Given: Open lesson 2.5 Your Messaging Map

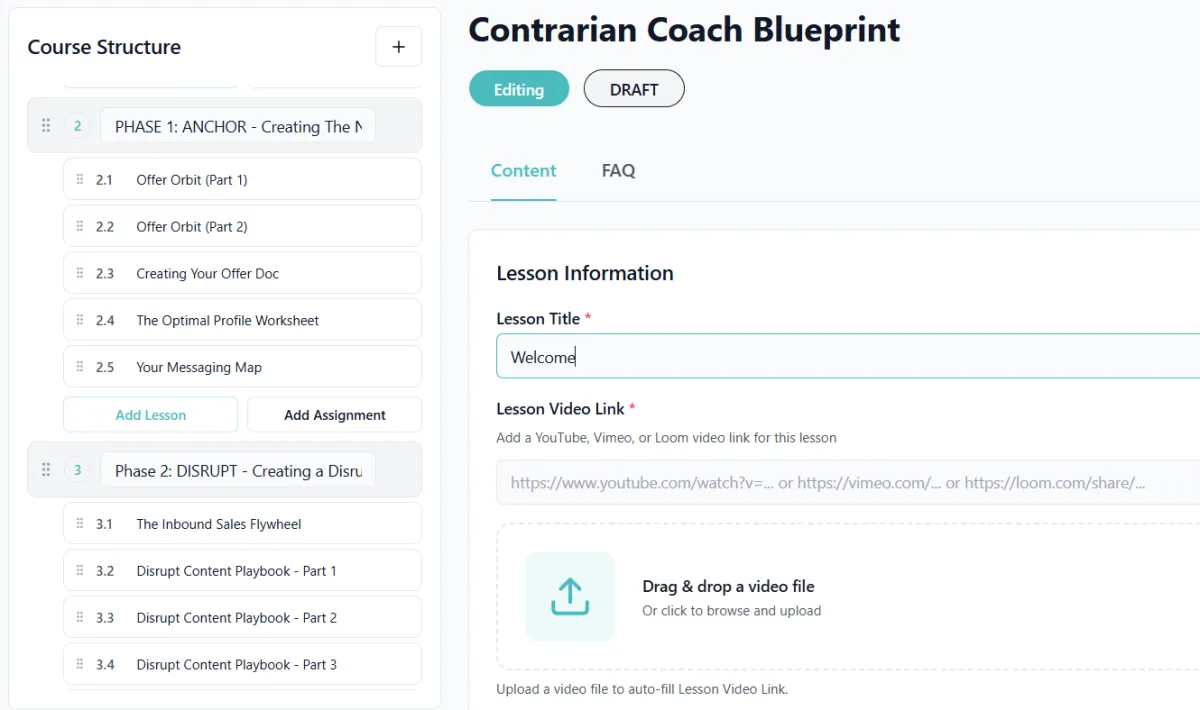Looking at the screenshot, I should (242, 367).
